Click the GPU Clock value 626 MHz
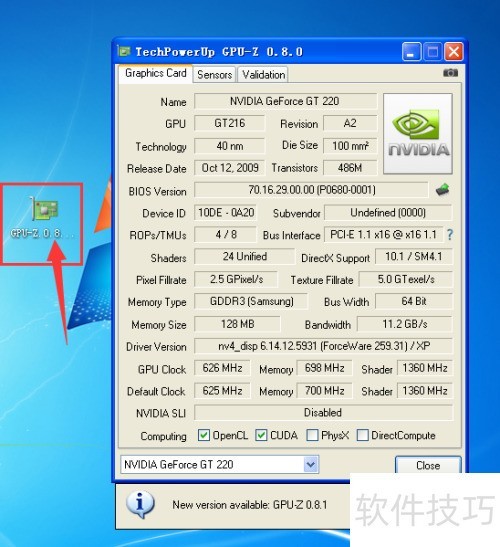This screenshot has width=500, height=547. pos(222,368)
